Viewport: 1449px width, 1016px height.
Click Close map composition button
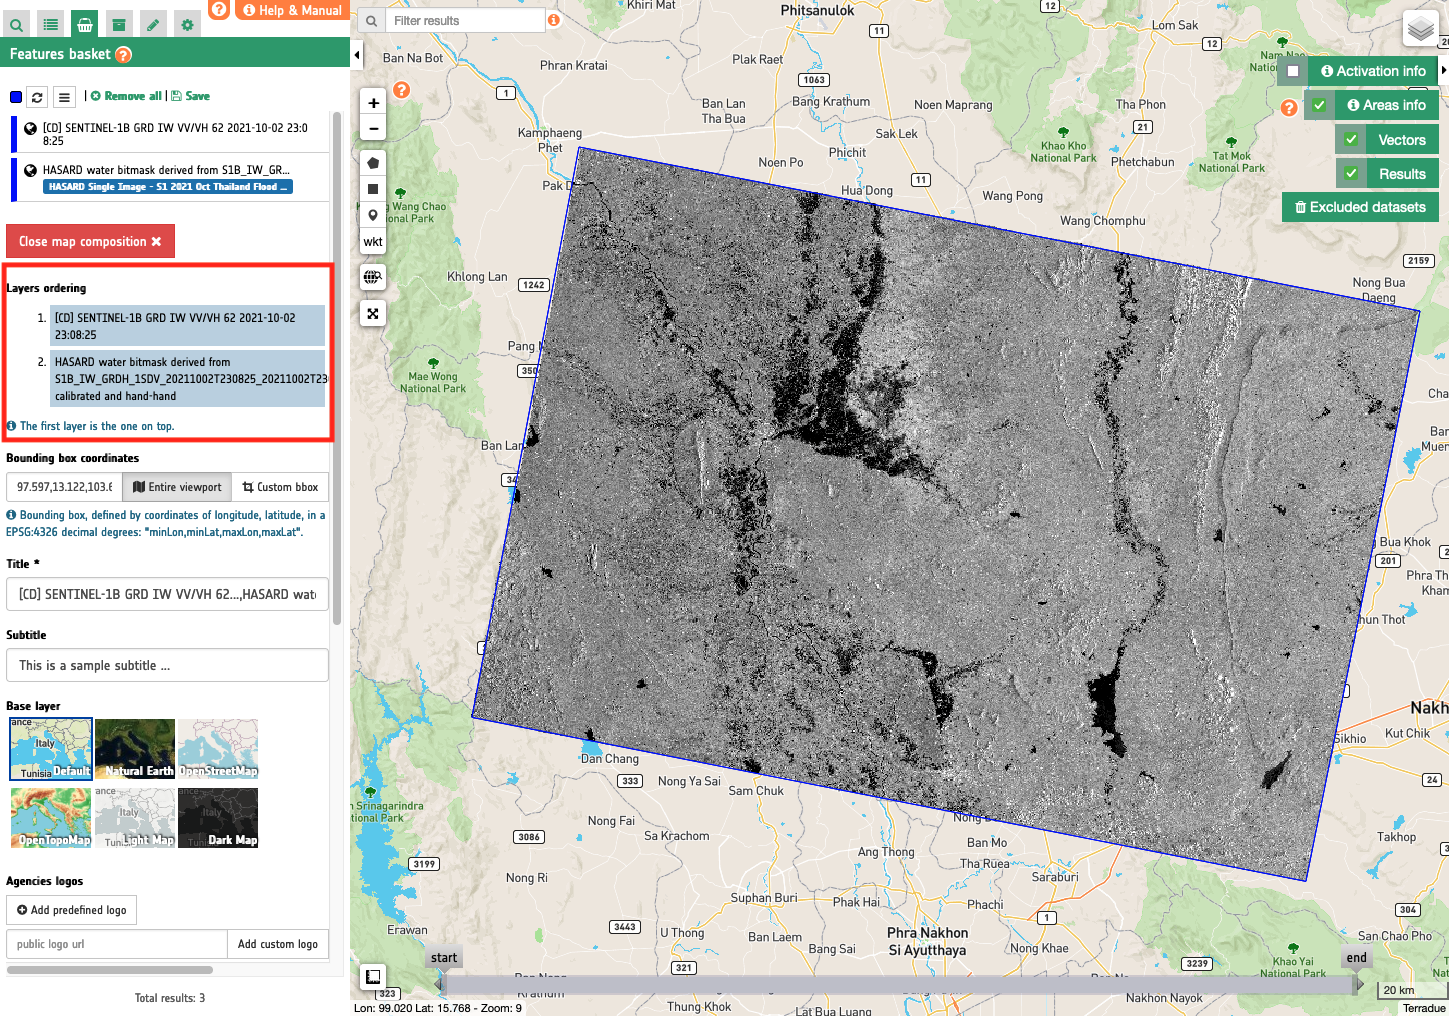click(x=90, y=241)
